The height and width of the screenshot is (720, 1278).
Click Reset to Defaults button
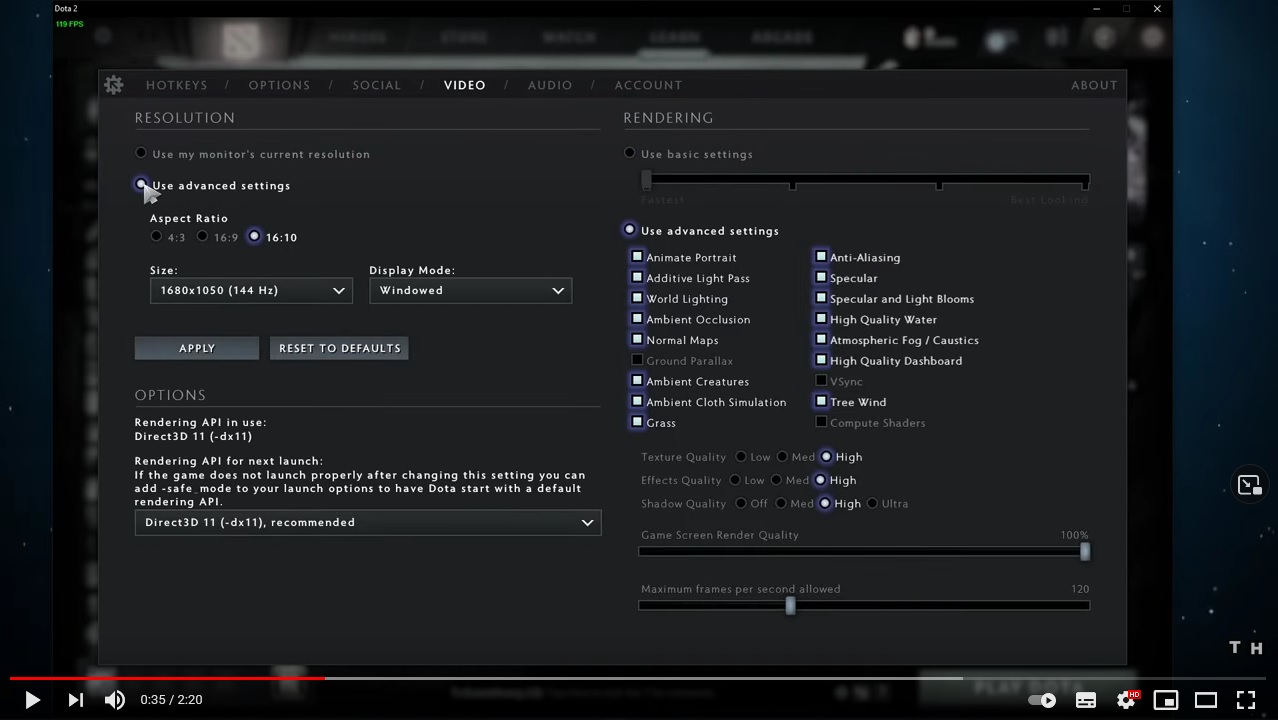339,348
